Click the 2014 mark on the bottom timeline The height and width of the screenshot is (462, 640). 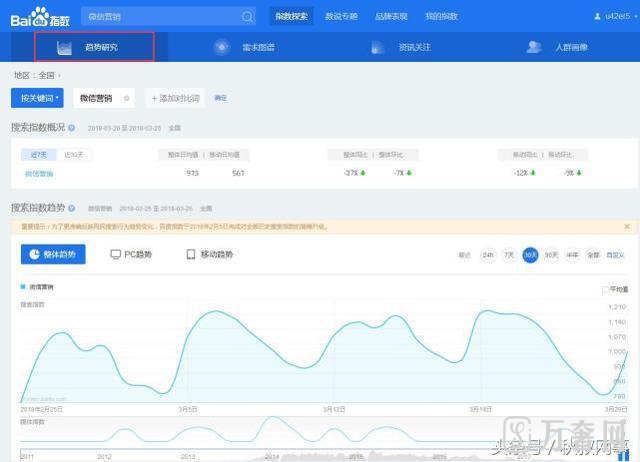coord(271,457)
